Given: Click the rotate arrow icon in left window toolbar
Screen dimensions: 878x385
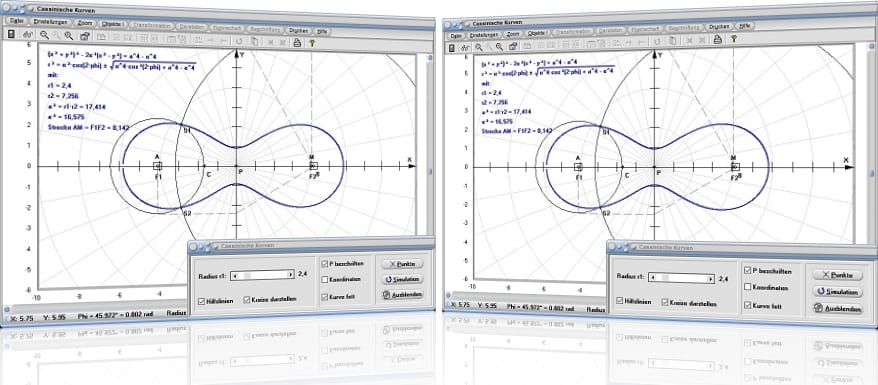Looking at the screenshot, I should (x=239, y=41).
